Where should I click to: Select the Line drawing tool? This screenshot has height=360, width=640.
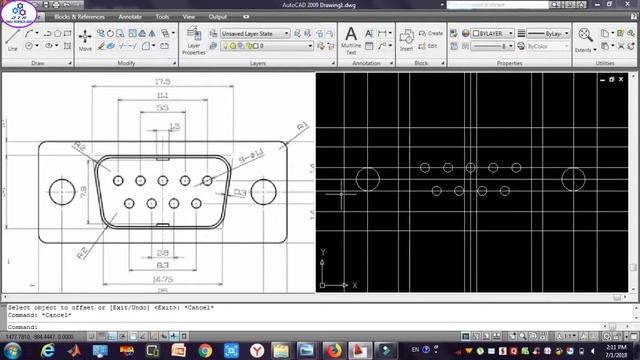(x=12, y=40)
